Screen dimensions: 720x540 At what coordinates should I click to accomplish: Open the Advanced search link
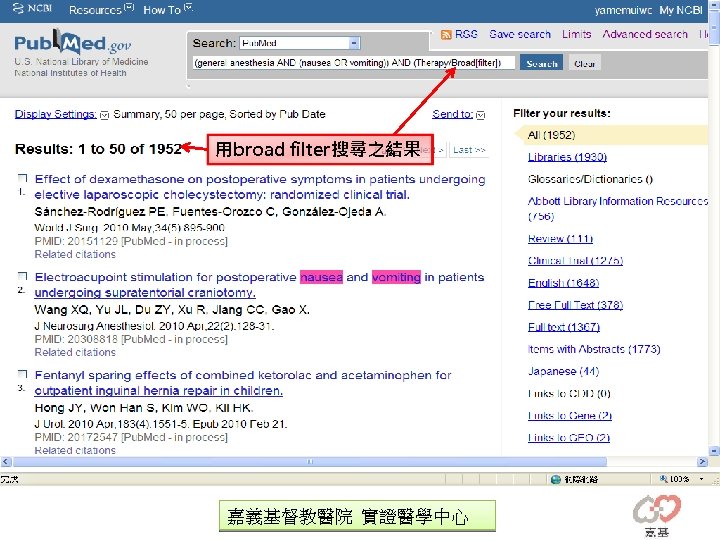(645, 34)
